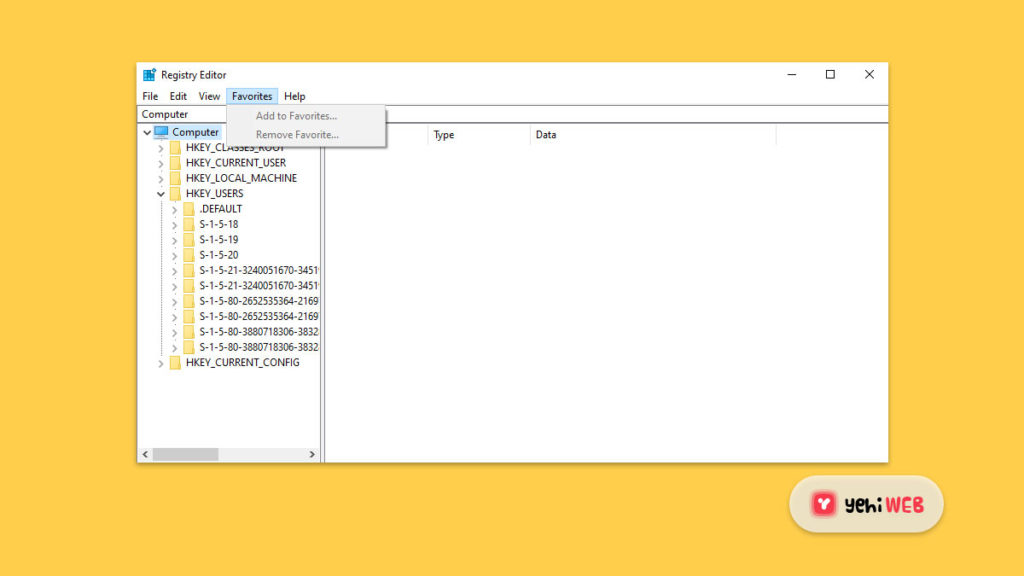Collapse the HKEY_USERS tree branch

(x=161, y=194)
